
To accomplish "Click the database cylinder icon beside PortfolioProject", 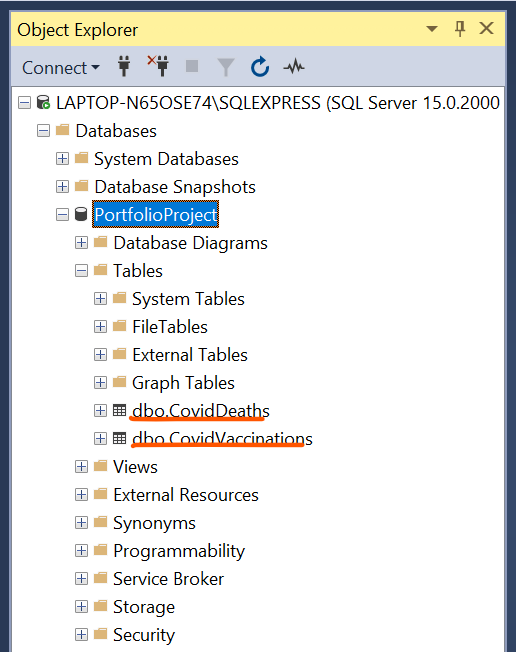I will click(x=81, y=214).
